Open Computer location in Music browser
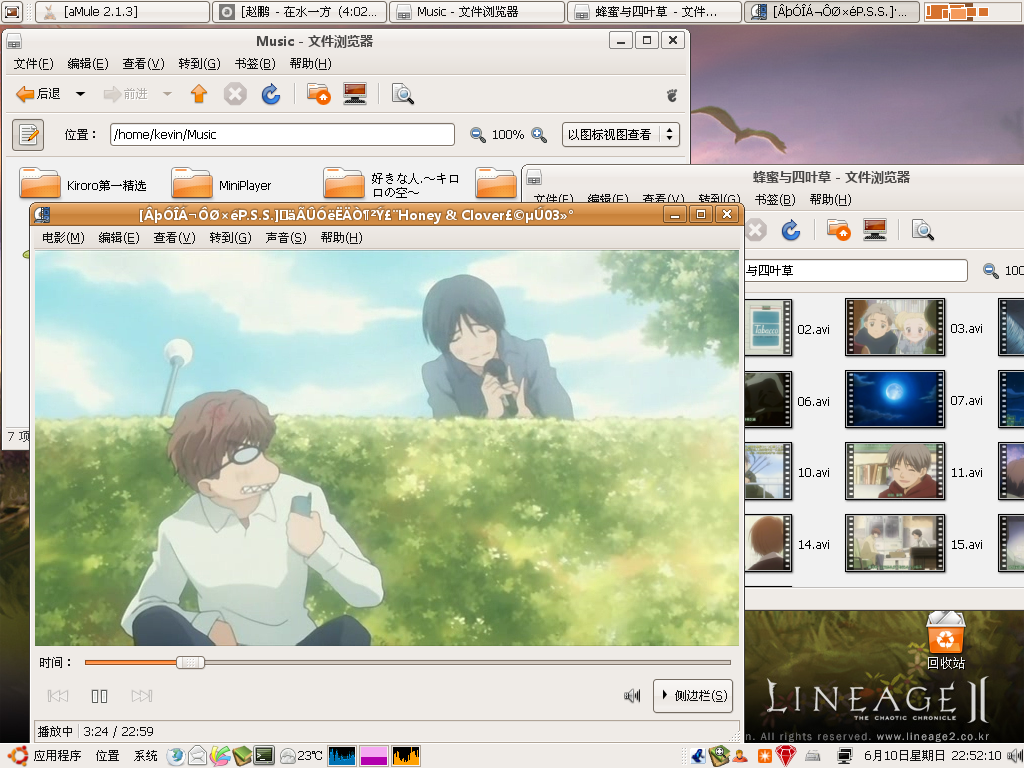Image resolution: width=1024 pixels, height=768 pixels. 355,94
